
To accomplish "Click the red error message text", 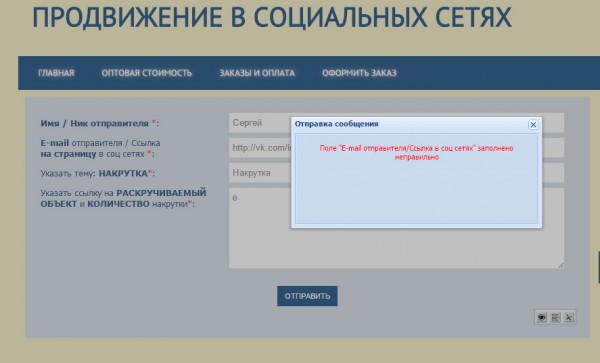I will pyautogui.click(x=416, y=153).
